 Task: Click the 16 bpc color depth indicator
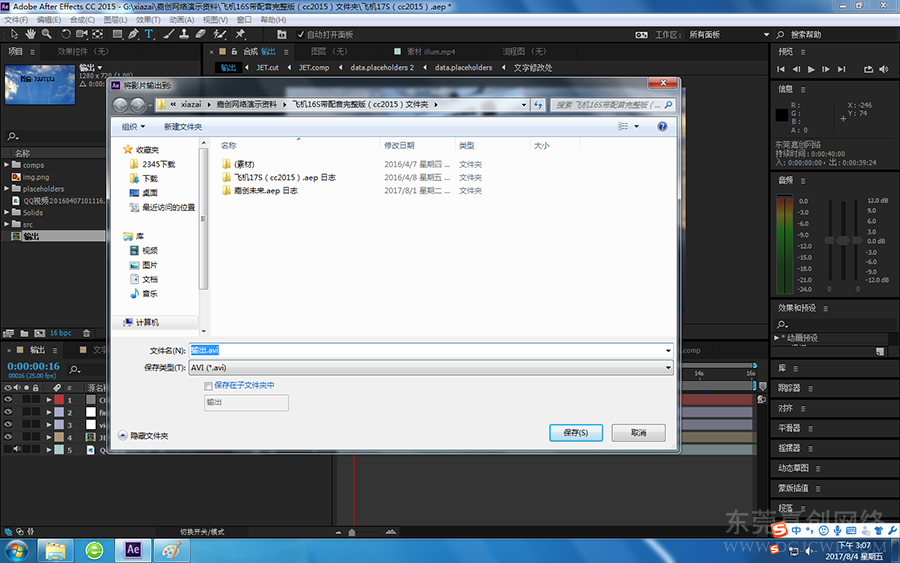click(x=60, y=333)
